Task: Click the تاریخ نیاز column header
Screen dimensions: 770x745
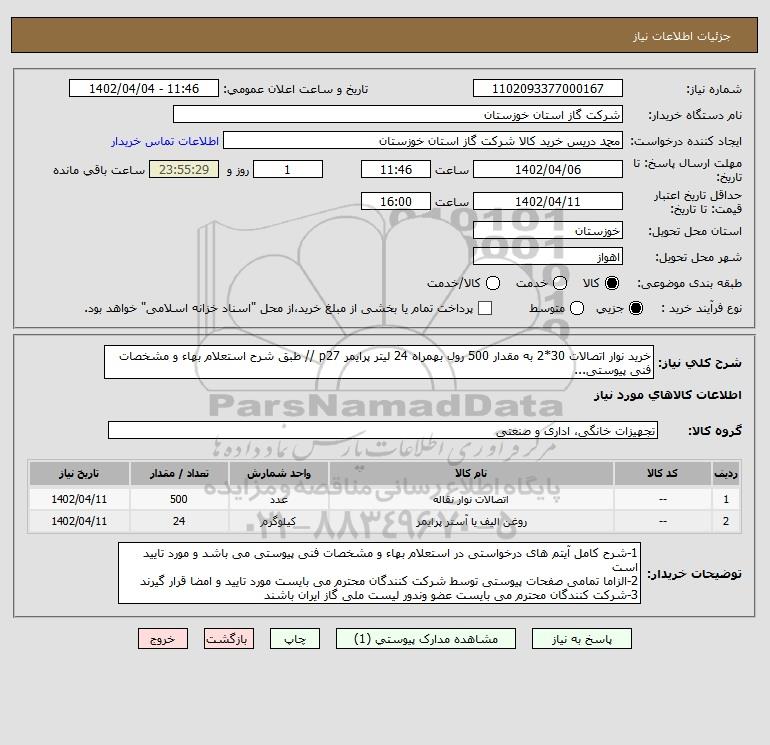Action: [79, 473]
